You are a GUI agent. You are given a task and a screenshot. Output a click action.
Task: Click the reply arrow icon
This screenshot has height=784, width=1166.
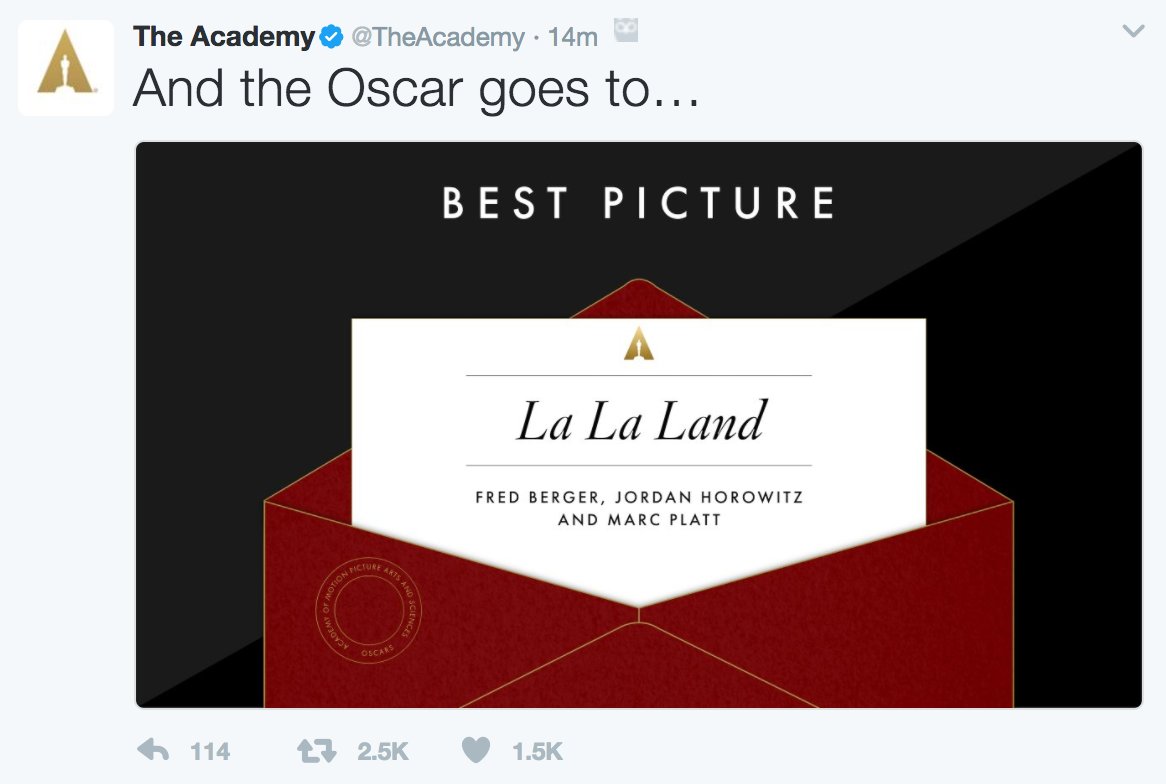tap(152, 750)
